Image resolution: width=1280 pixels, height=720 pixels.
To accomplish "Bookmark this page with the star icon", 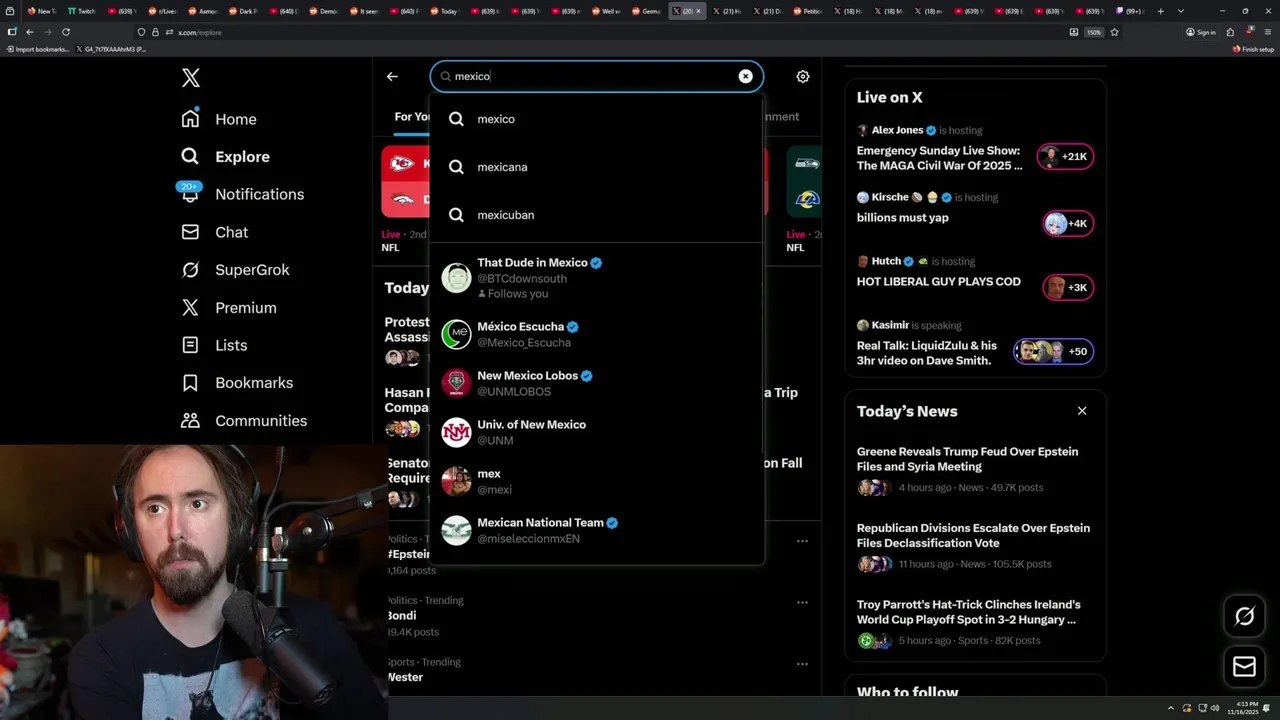I will tap(1114, 32).
